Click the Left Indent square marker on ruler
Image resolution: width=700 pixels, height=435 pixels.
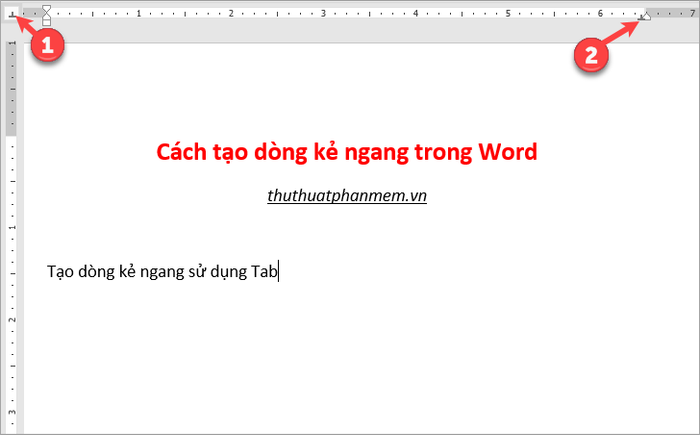click(46, 22)
